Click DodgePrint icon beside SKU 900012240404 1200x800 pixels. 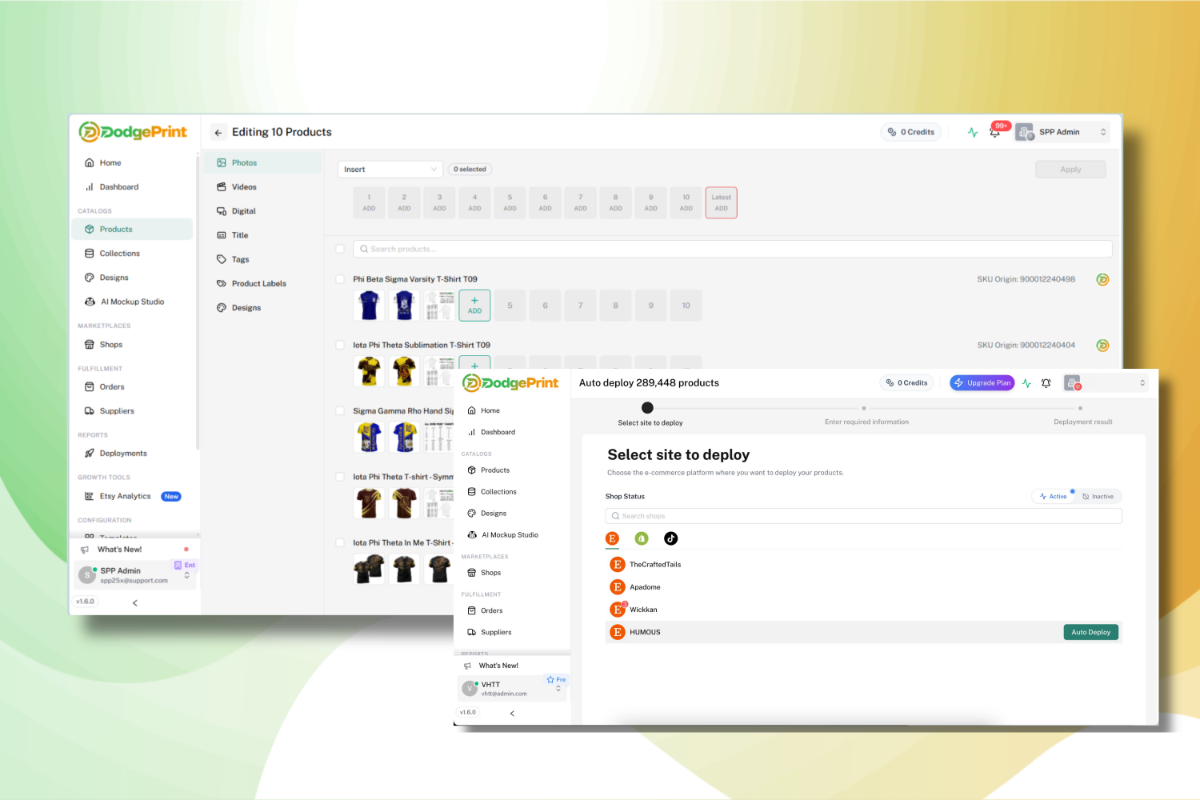tap(1102, 345)
